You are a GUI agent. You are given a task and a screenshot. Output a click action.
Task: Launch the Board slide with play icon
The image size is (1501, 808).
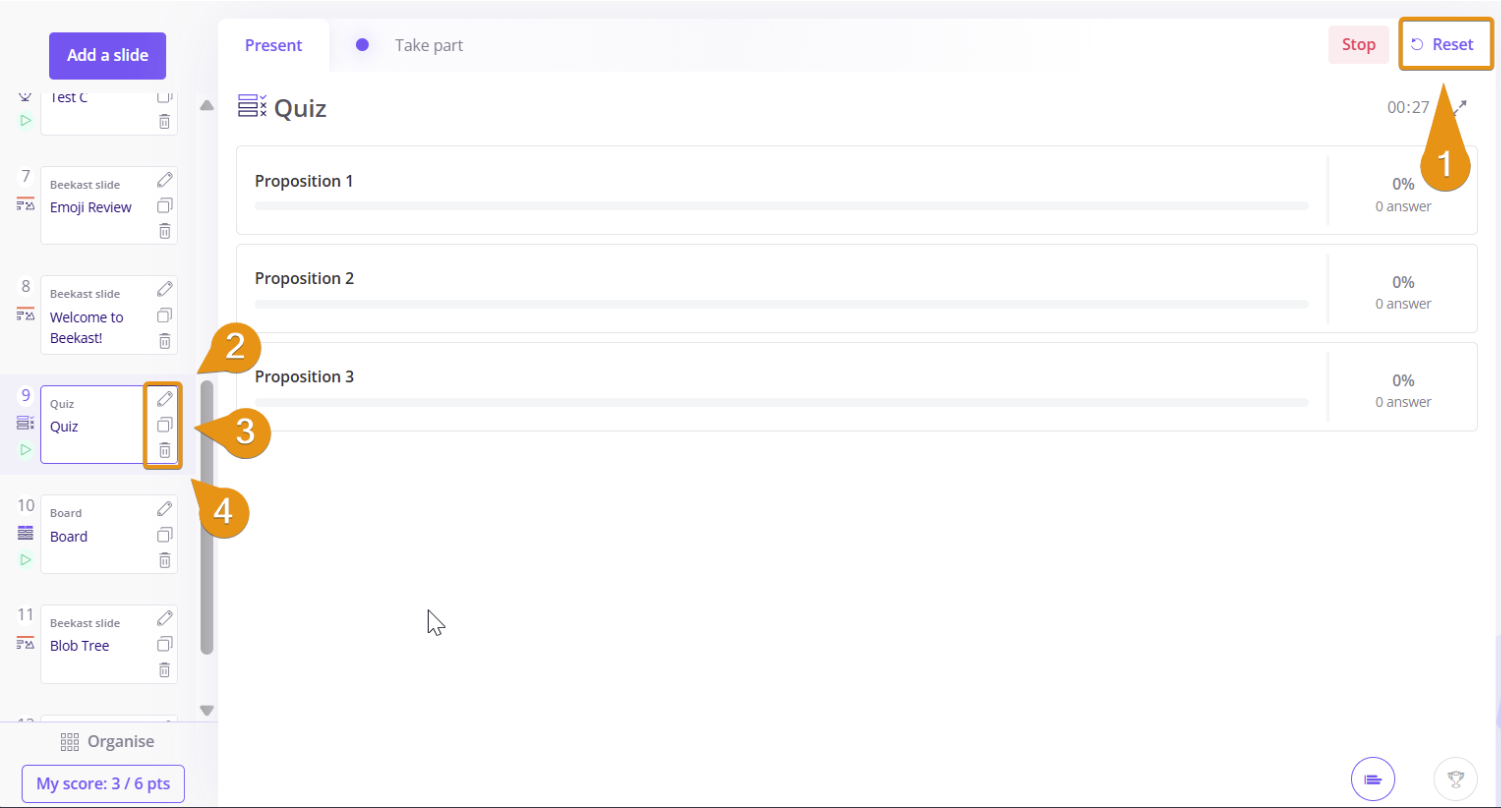tap(26, 559)
